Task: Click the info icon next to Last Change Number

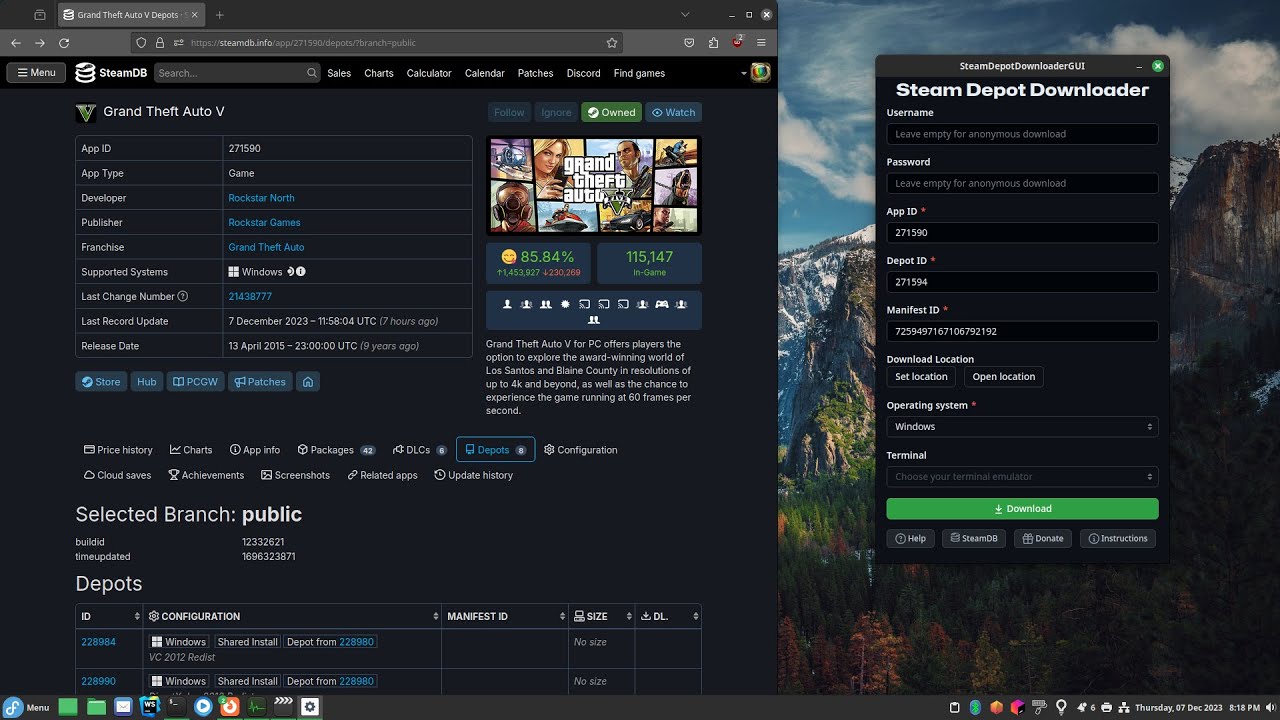Action: (183, 297)
